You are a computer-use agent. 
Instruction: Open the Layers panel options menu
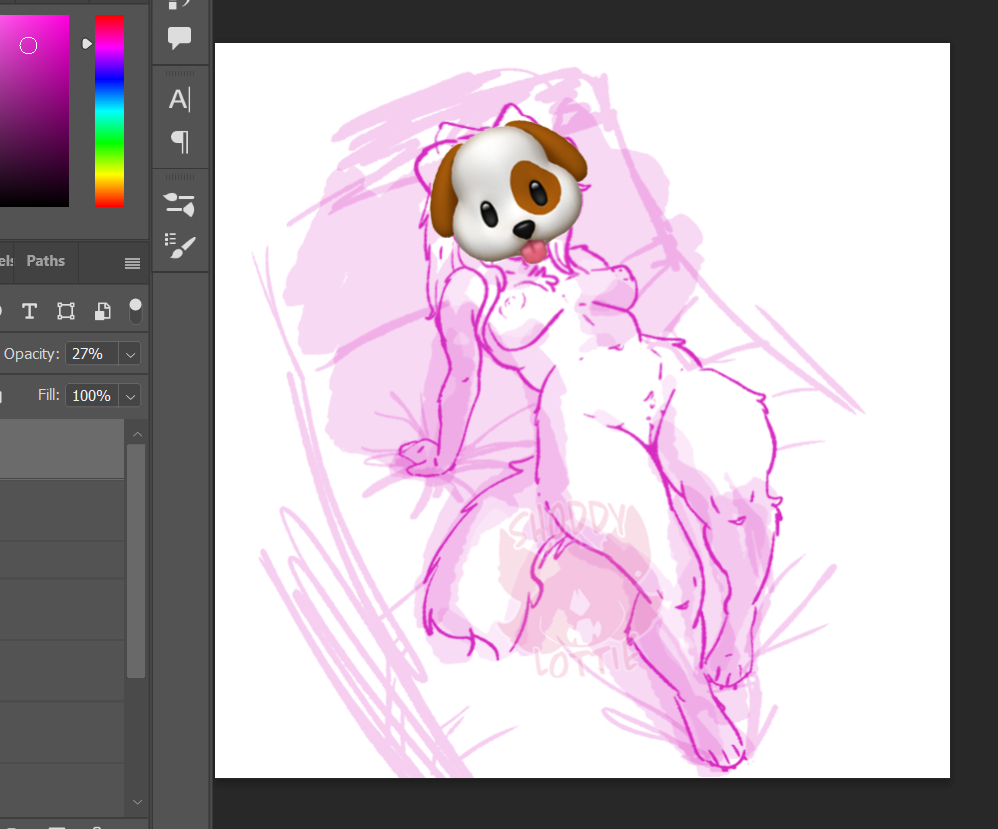click(x=132, y=263)
